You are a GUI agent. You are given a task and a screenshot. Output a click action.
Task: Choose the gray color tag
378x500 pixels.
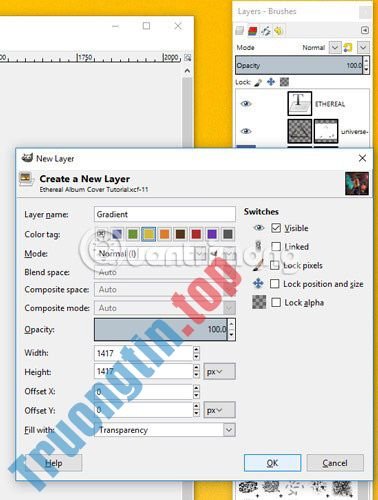tap(228, 234)
